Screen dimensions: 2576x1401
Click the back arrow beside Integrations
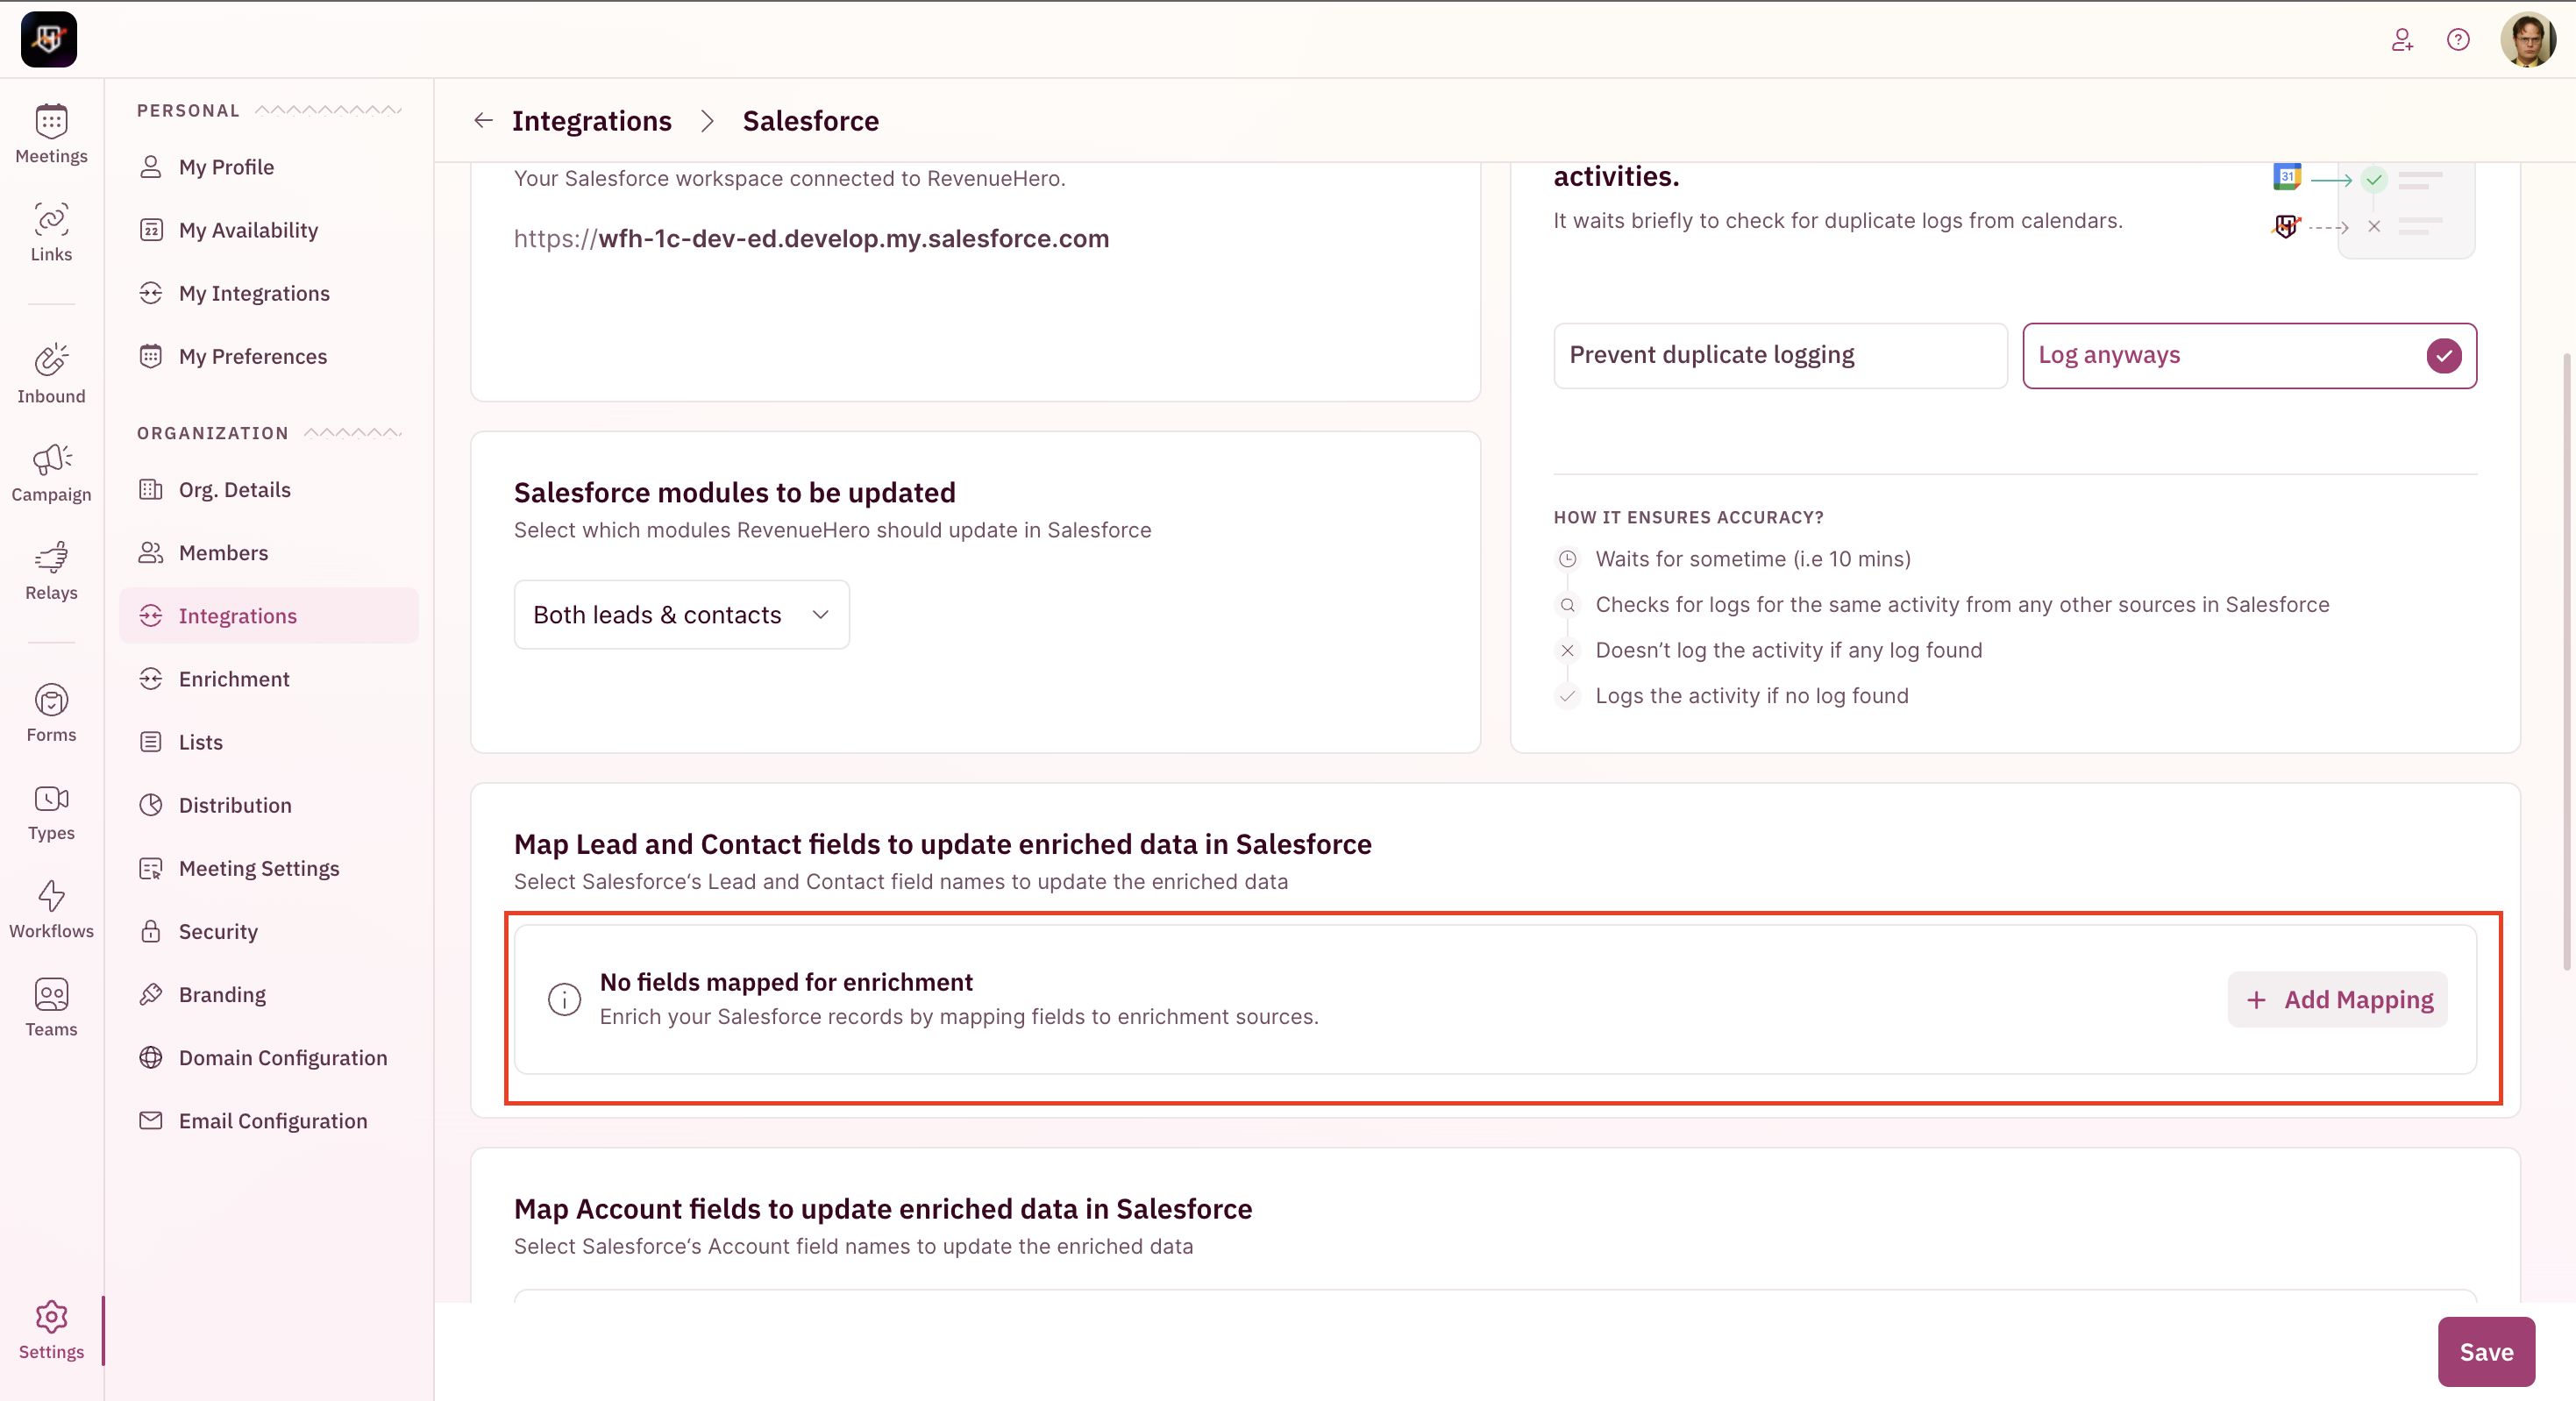(x=483, y=121)
